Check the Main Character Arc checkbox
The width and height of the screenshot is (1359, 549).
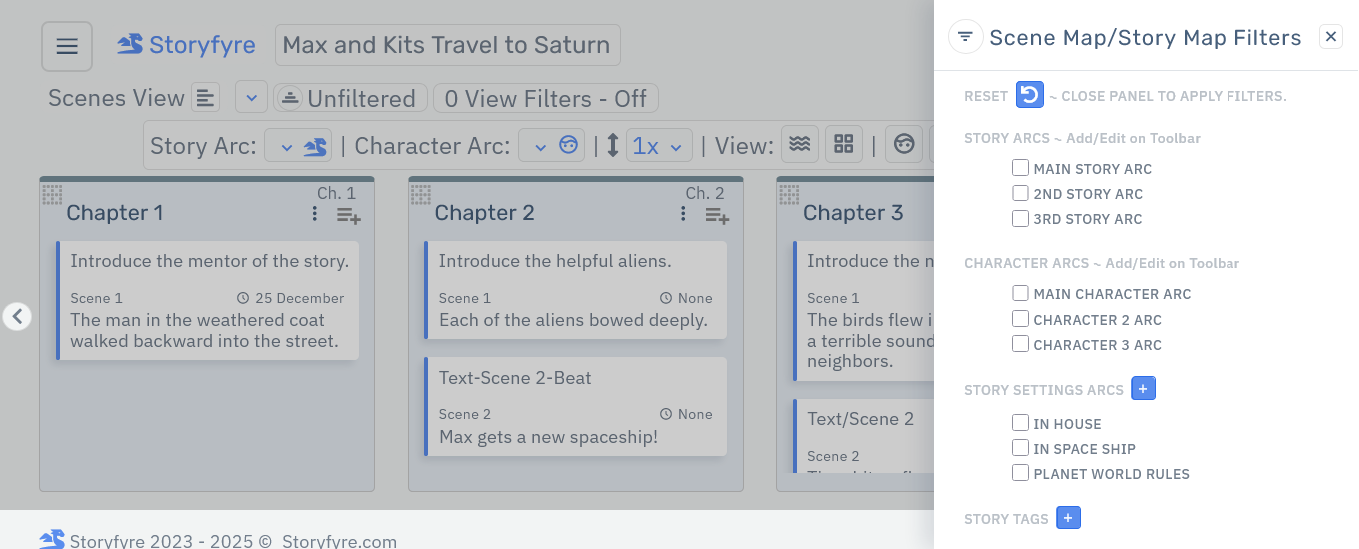(1020, 293)
